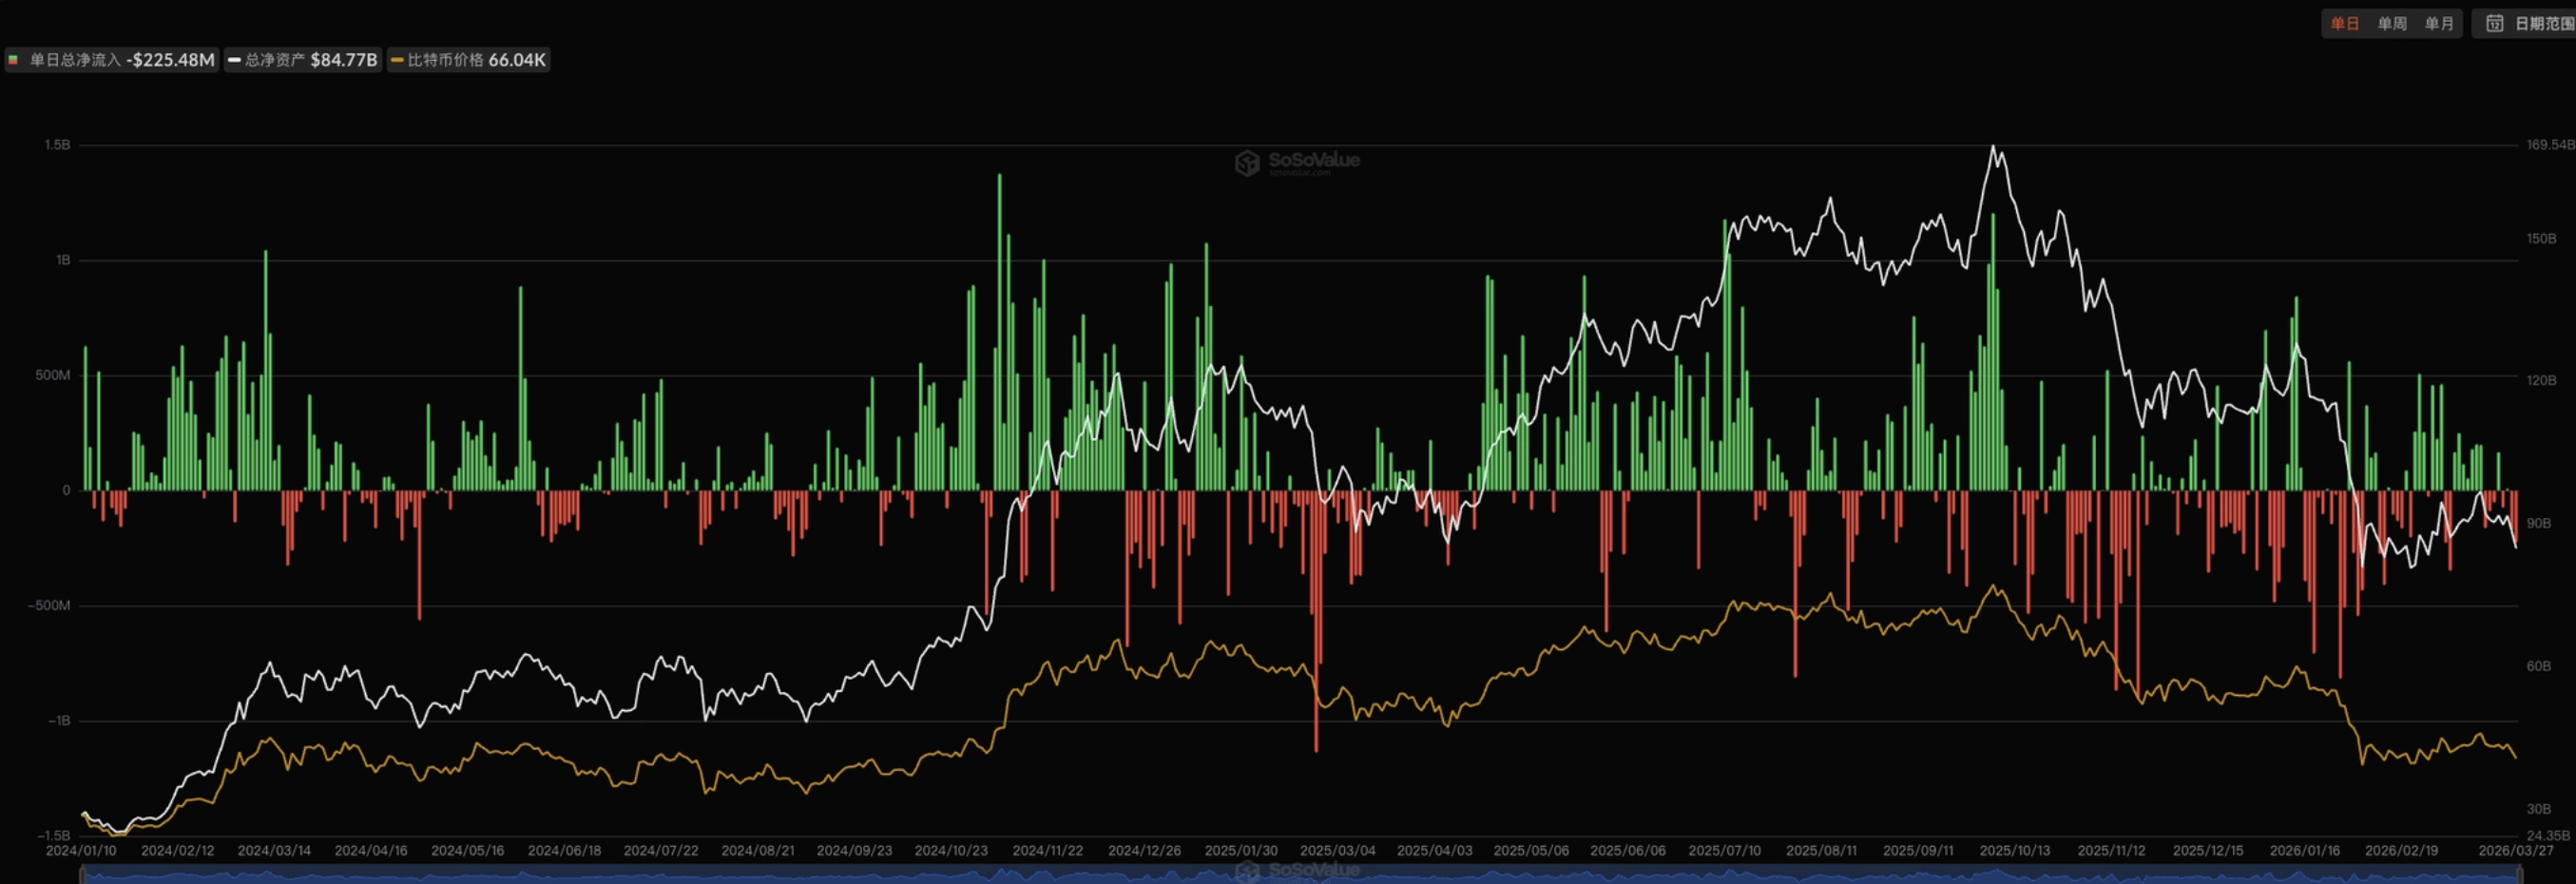Click the calendar icon beside 日期范围
The height and width of the screenshot is (884, 2576).
(x=2494, y=23)
